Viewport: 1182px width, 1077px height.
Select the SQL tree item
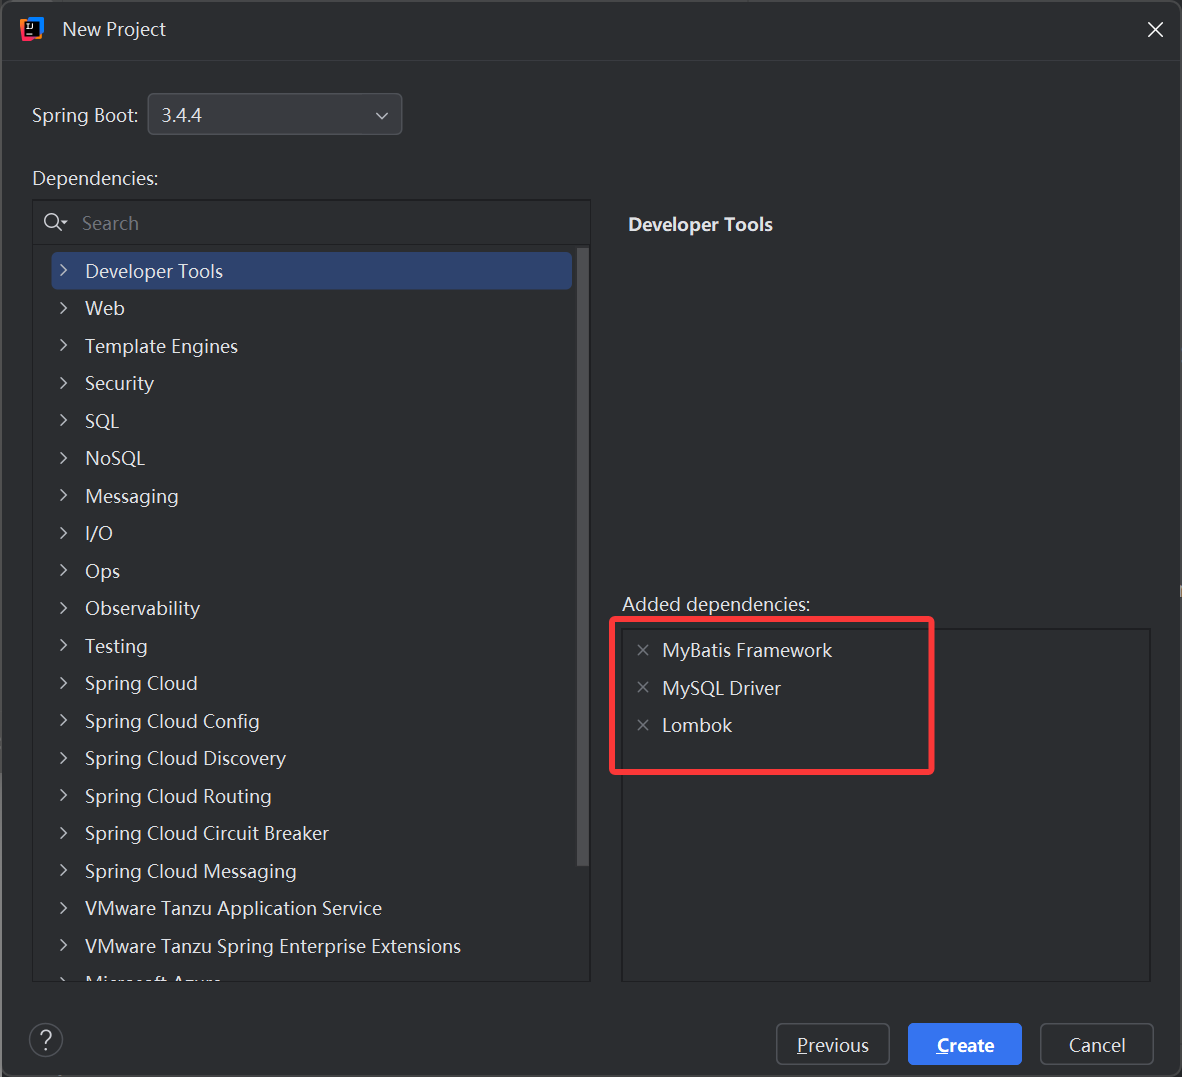tap(311, 421)
